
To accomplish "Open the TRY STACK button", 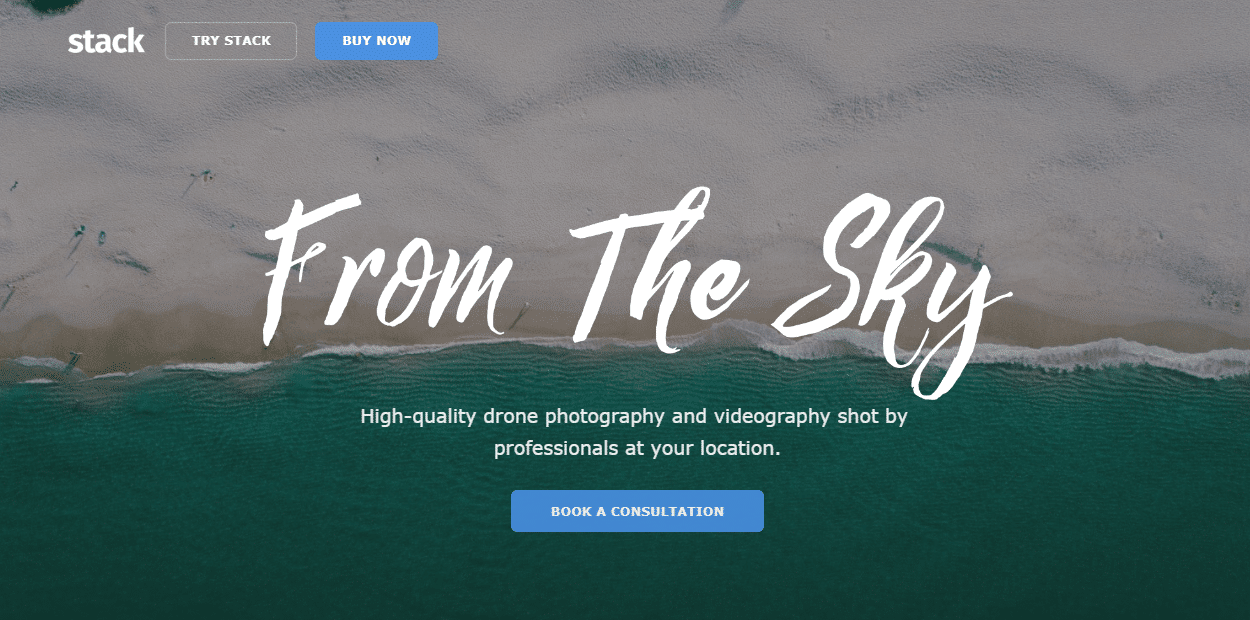I will [231, 41].
